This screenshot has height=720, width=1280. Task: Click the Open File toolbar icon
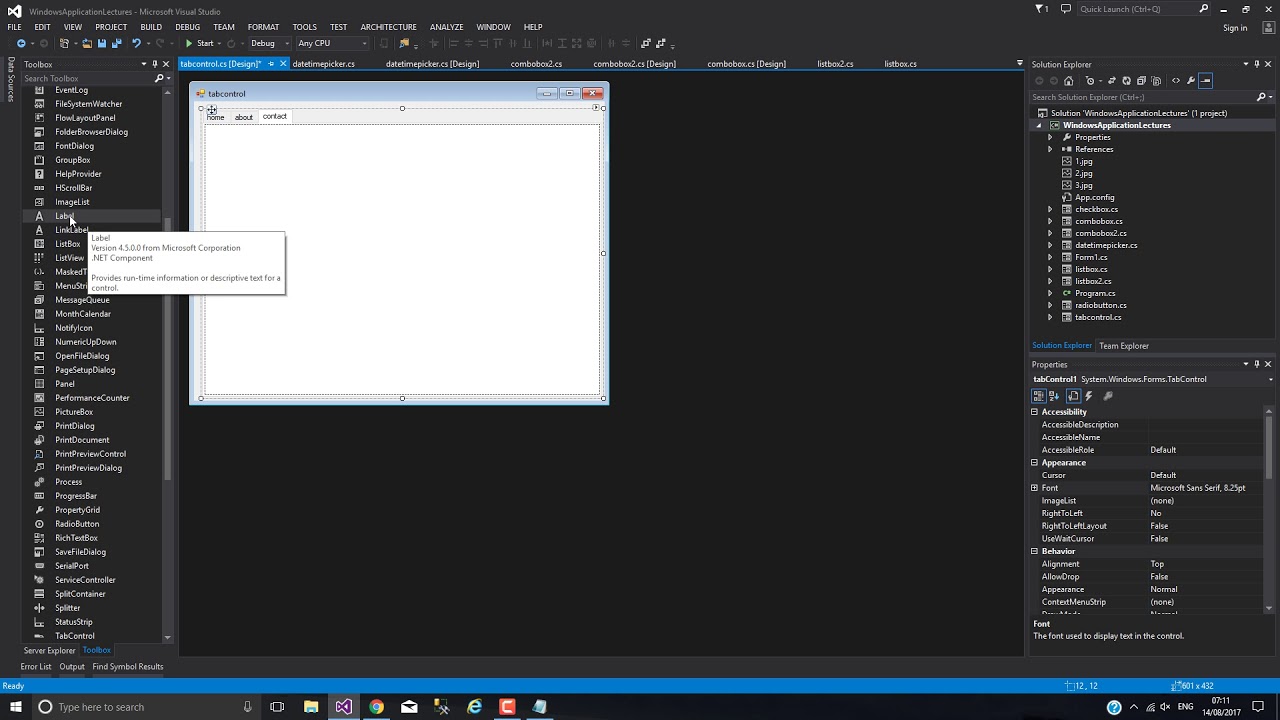click(87, 43)
